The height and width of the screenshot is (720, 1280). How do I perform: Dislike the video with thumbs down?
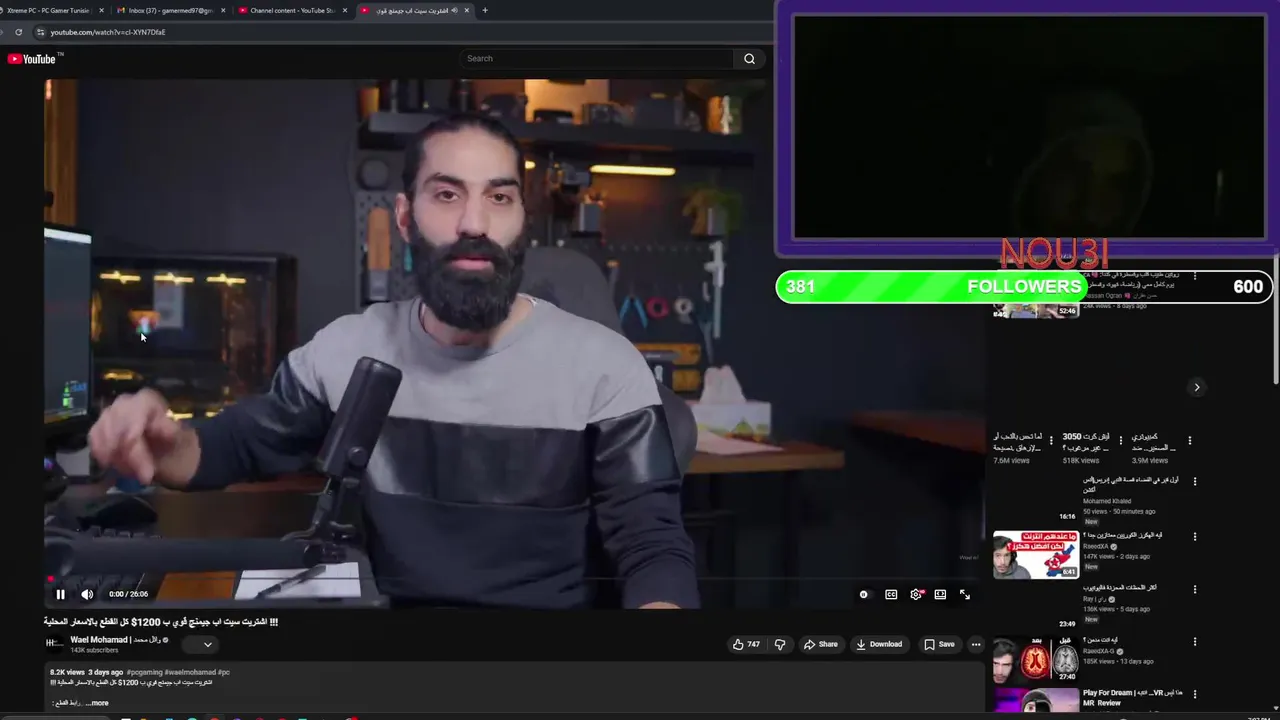[780, 644]
